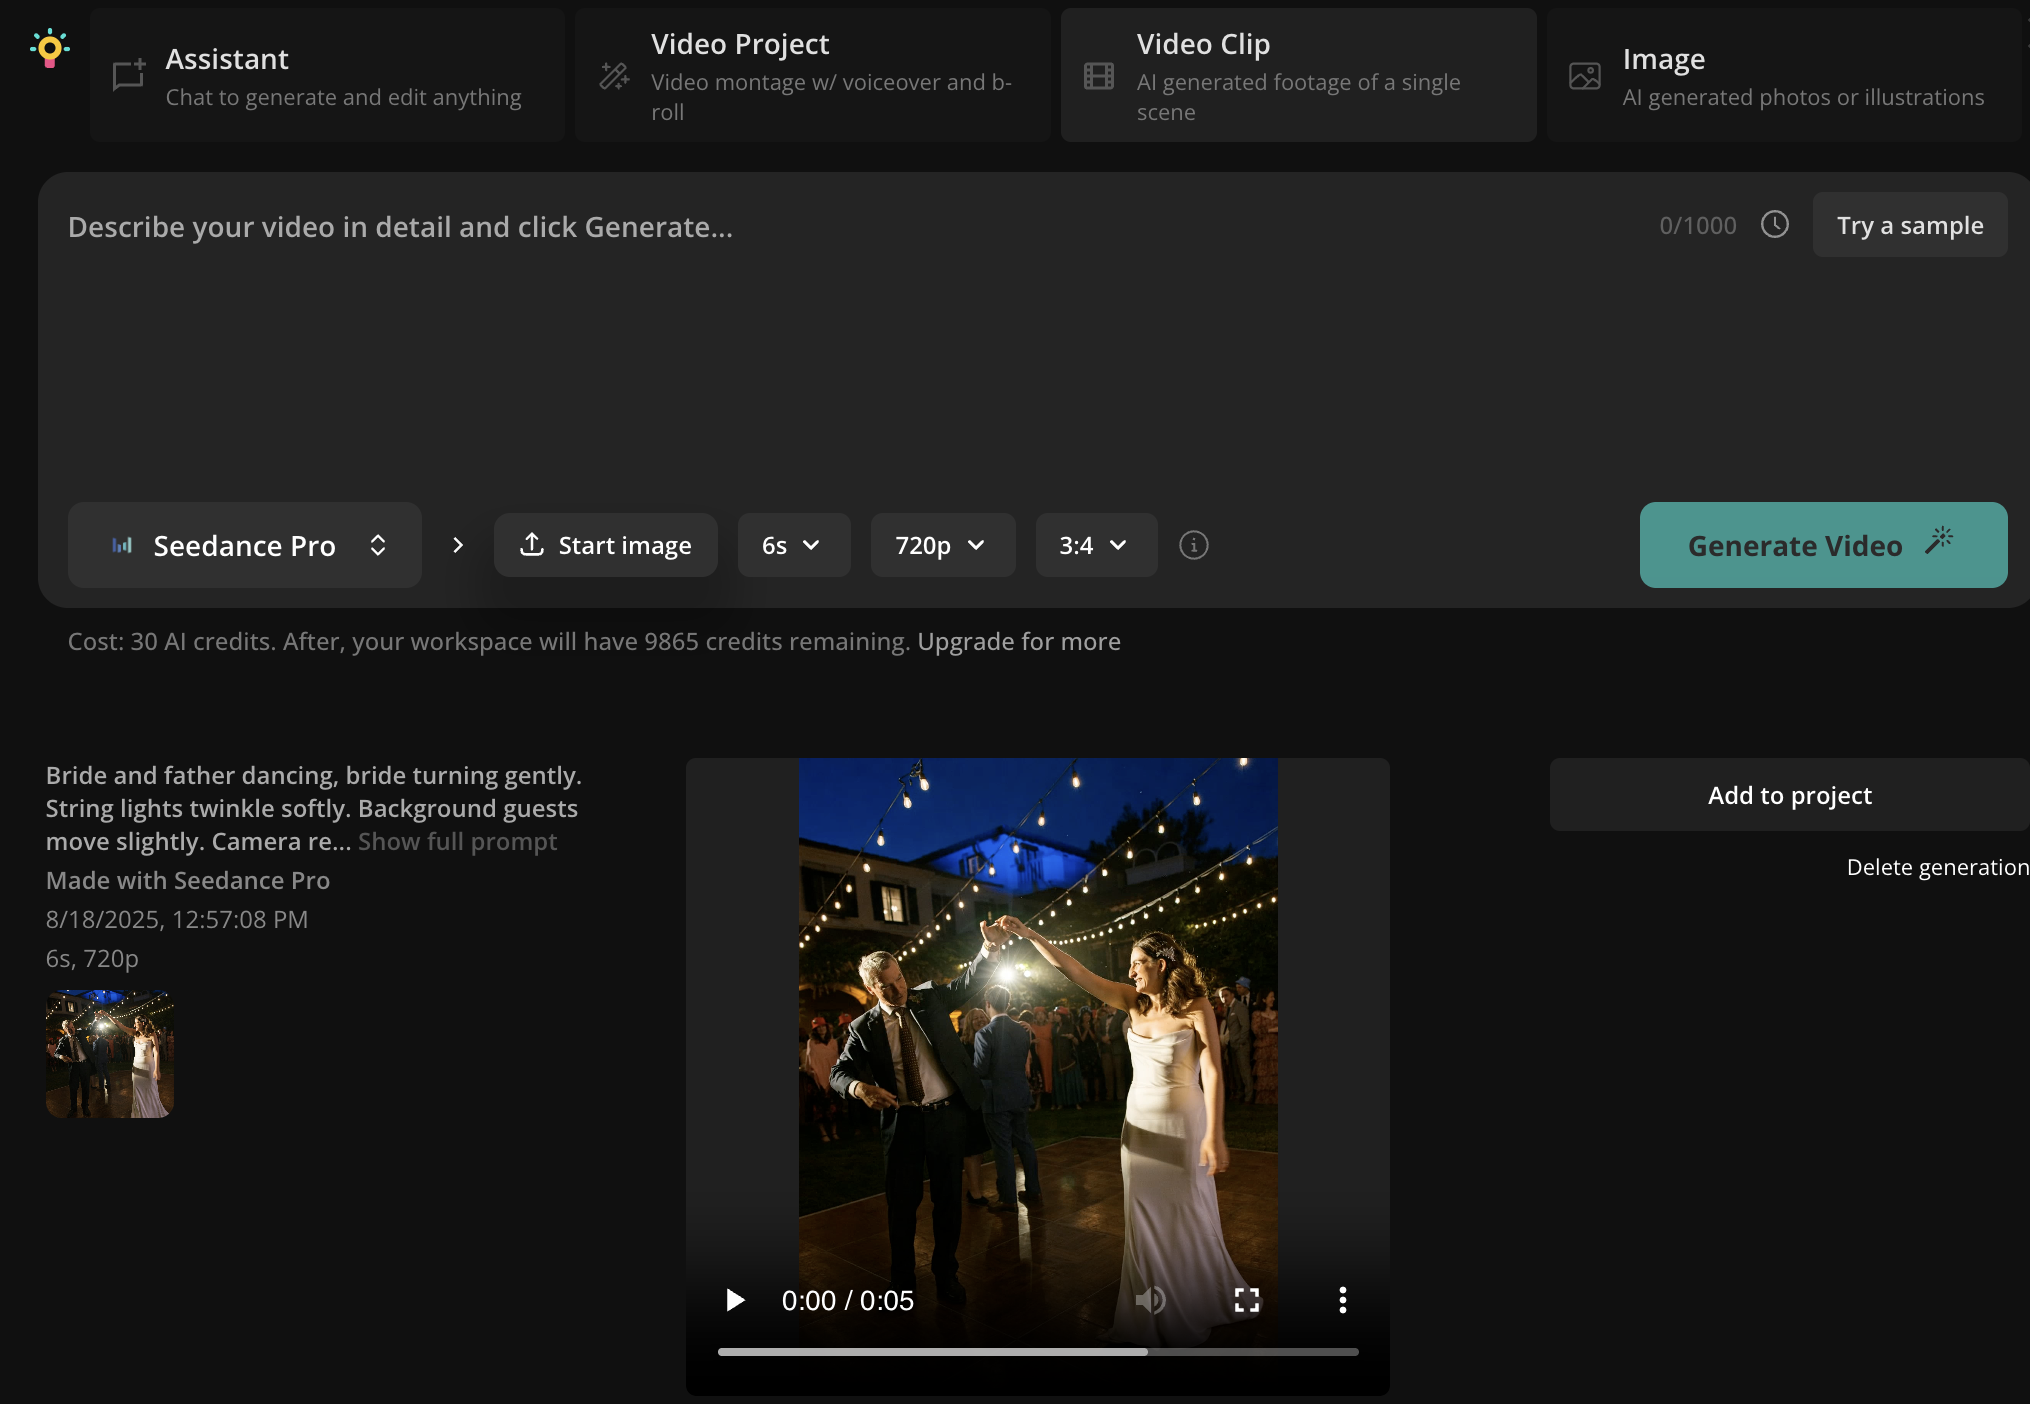This screenshot has width=2030, height=1404.
Task: Select the Video Project tab
Action: pyautogui.click(x=812, y=76)
